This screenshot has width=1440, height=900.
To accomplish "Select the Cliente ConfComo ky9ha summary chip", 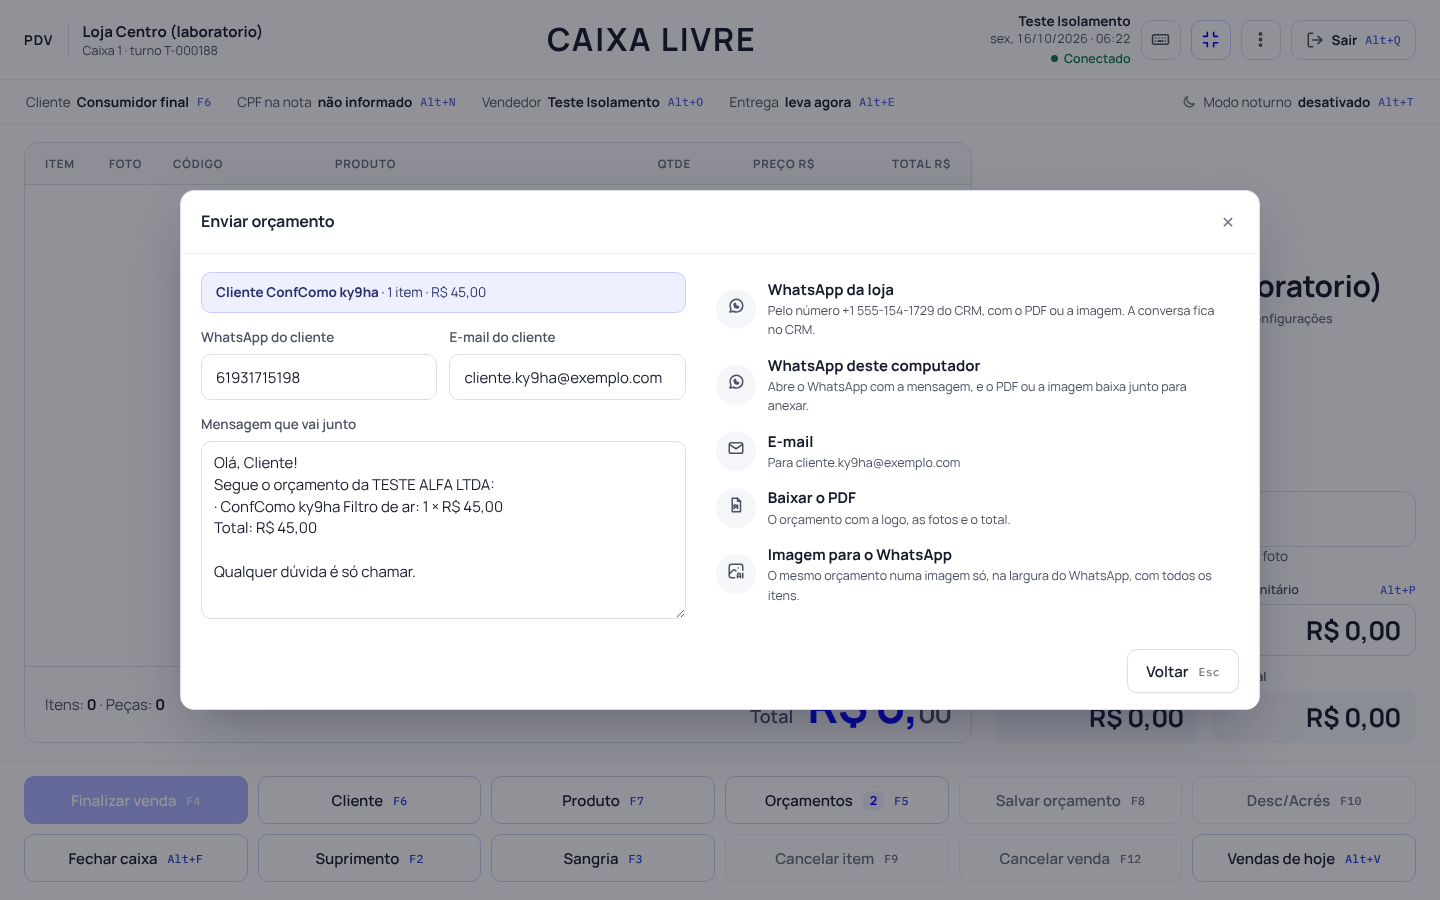I will 443,292.
